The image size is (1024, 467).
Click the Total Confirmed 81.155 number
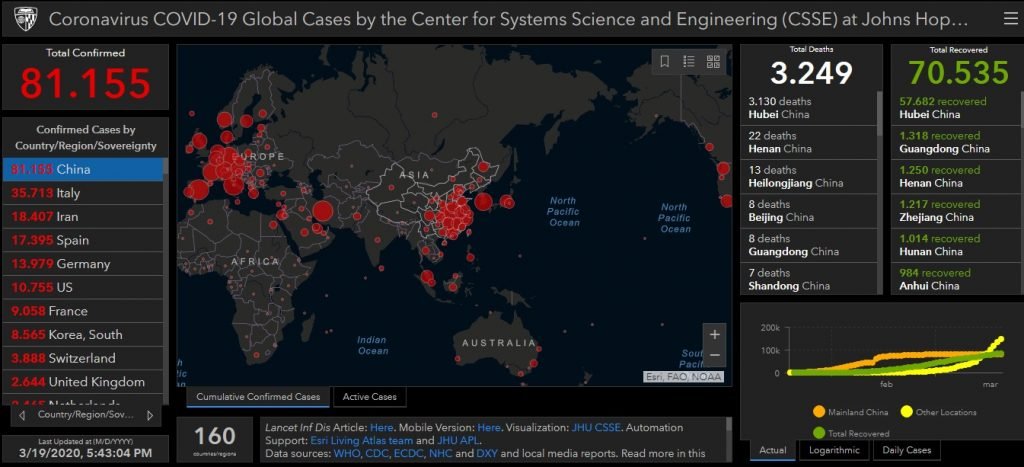click(86, 82)
